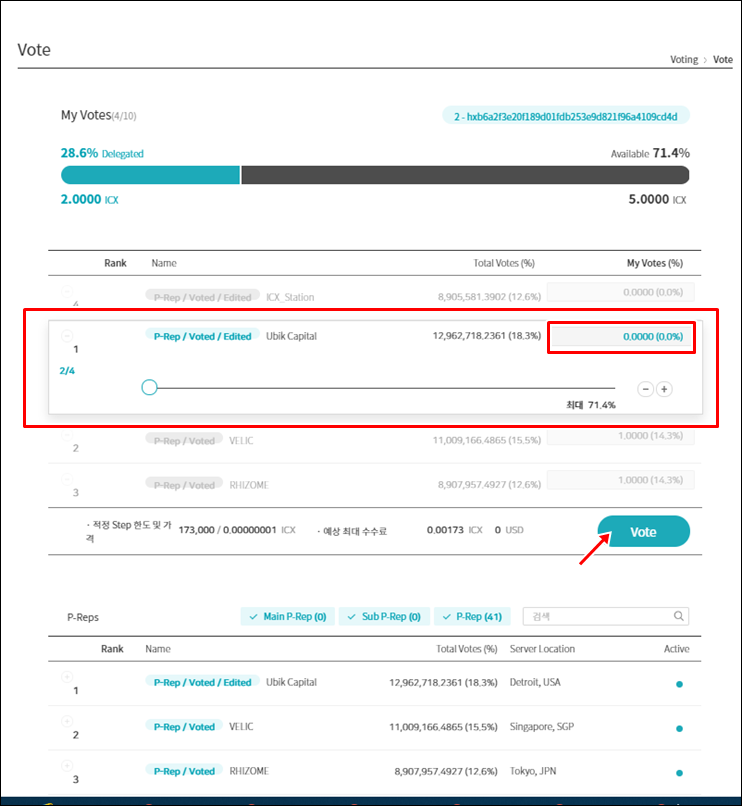Click the Available 71.4% label
The height and width of the screenshot is (806, 742).
(x=650, y=153)
